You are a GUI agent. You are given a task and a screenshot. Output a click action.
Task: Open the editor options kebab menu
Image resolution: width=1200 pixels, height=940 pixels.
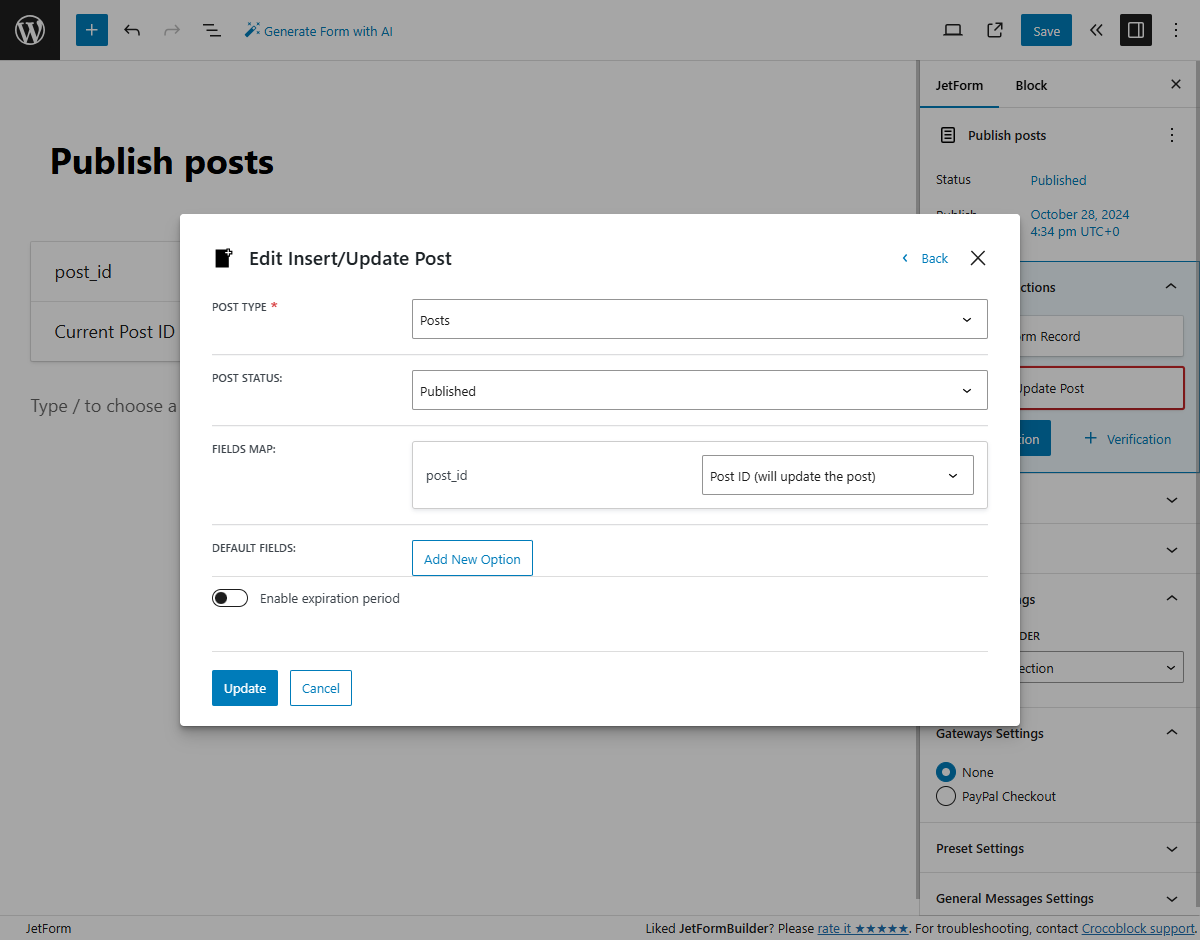[x=1176, y=30]
